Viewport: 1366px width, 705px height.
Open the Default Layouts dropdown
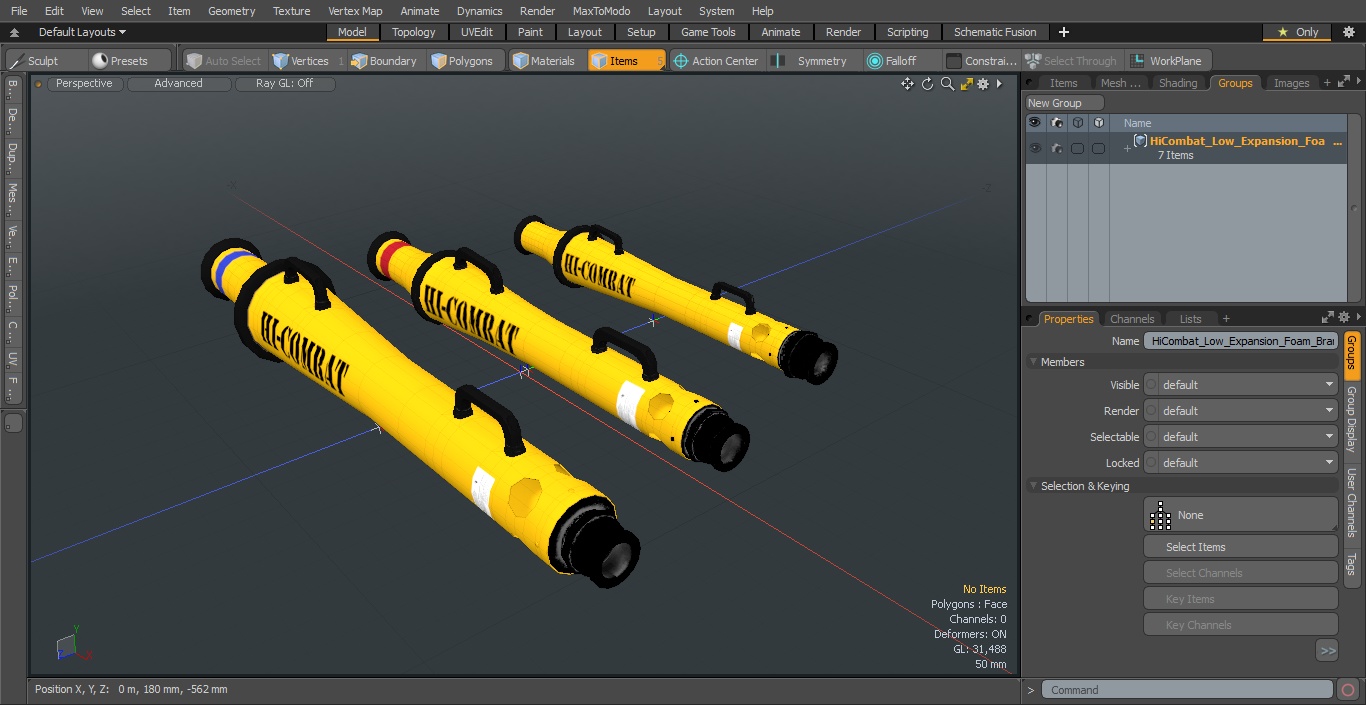[x=82, y=32]
